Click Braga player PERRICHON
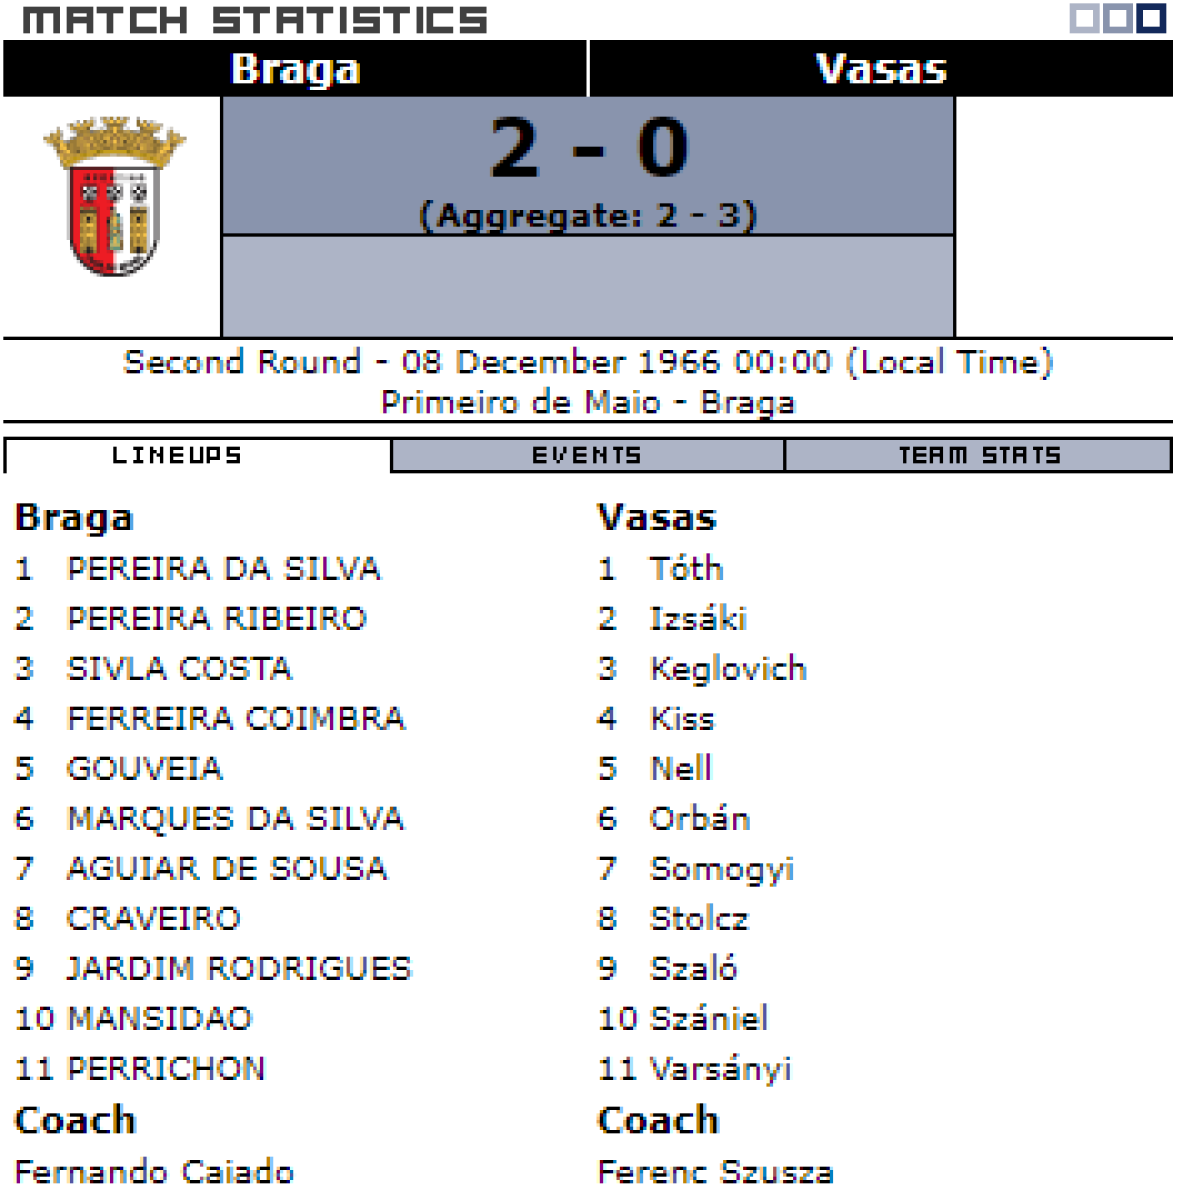 coord(166,1069)
